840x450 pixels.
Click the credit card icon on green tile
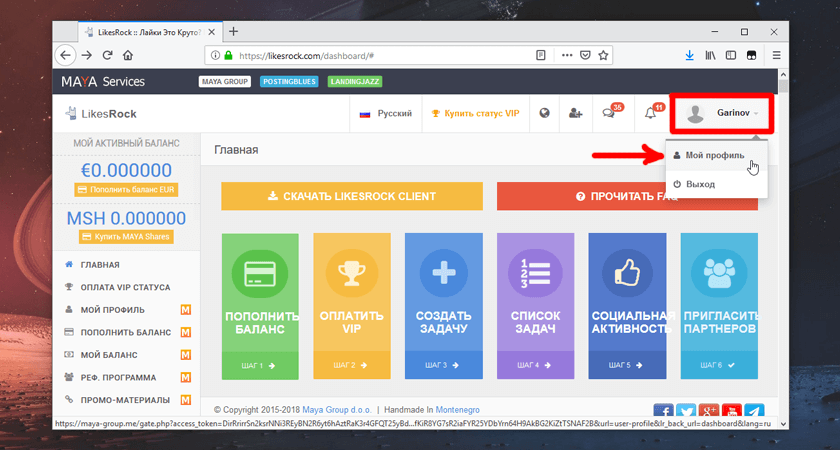260,274
